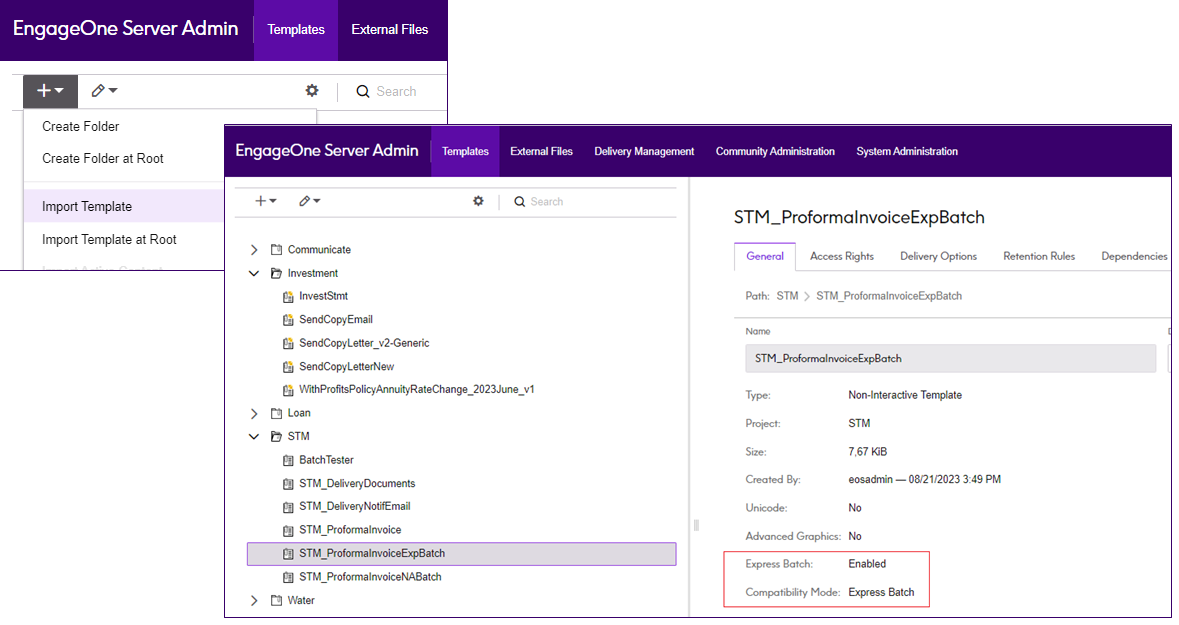Click the BatchTester template icon
The width and height of the screenshot is (1179, 625).
point(288,460)
